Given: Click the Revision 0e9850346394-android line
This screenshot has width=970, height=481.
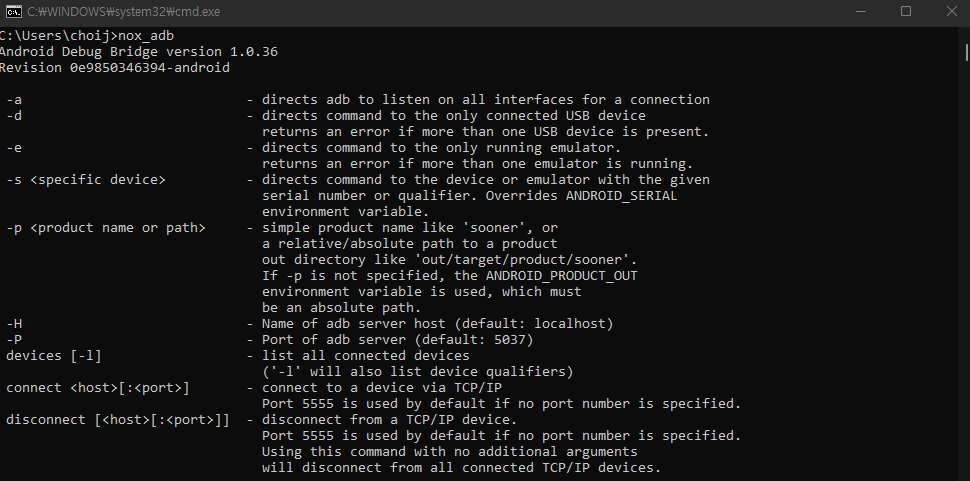Looking at the screenshot, I should [115, 68].
